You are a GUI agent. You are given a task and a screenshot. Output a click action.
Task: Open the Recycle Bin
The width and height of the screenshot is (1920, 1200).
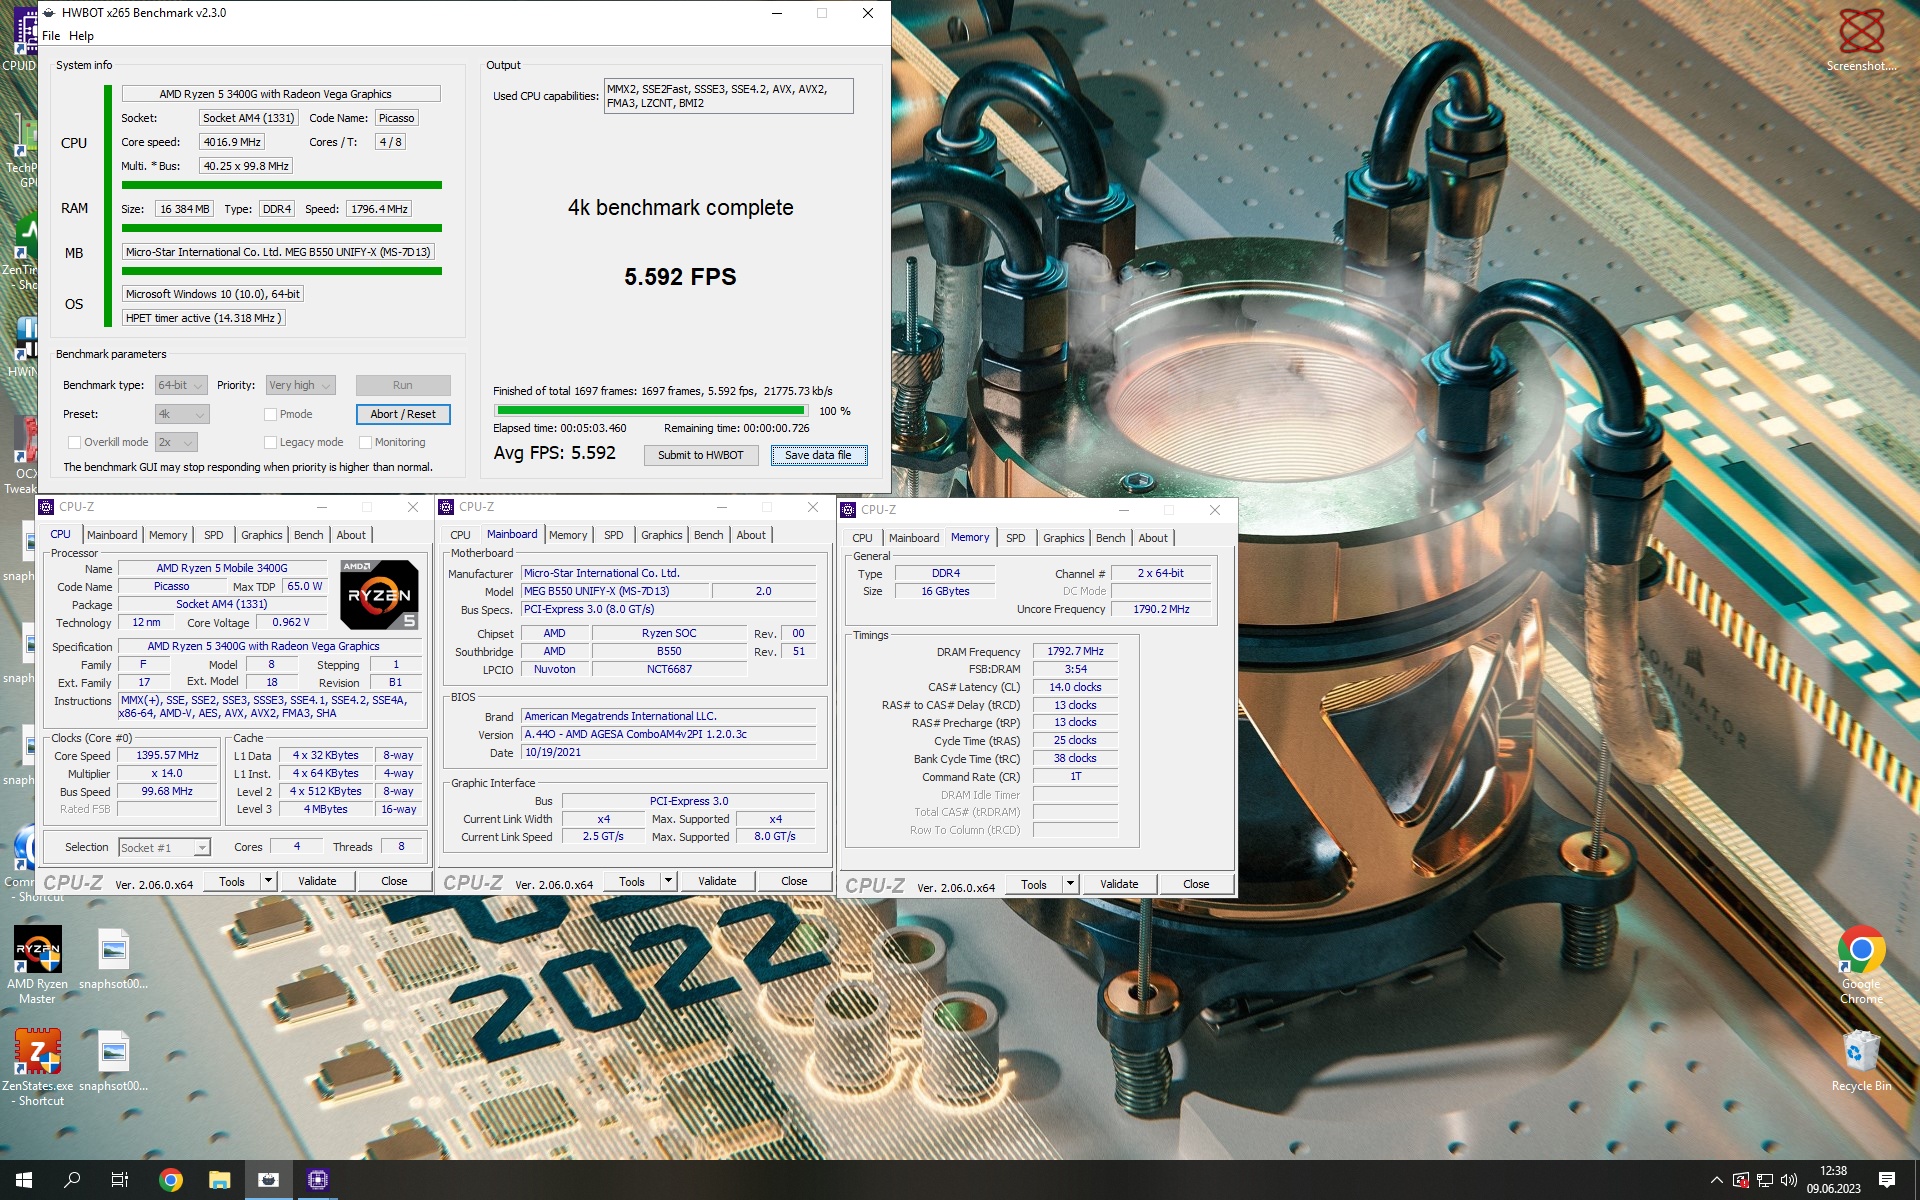coord(1861,1060)
